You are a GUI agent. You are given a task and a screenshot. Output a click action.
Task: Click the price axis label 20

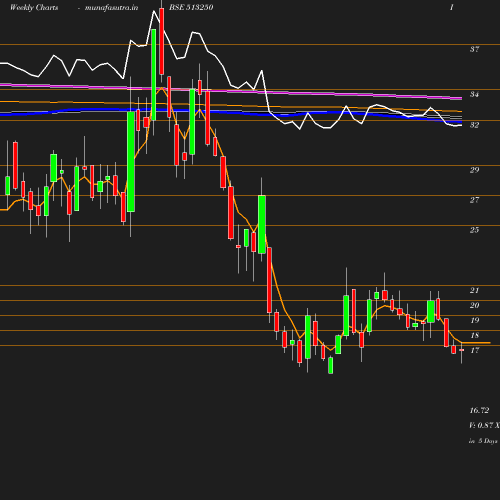(475, 305)
